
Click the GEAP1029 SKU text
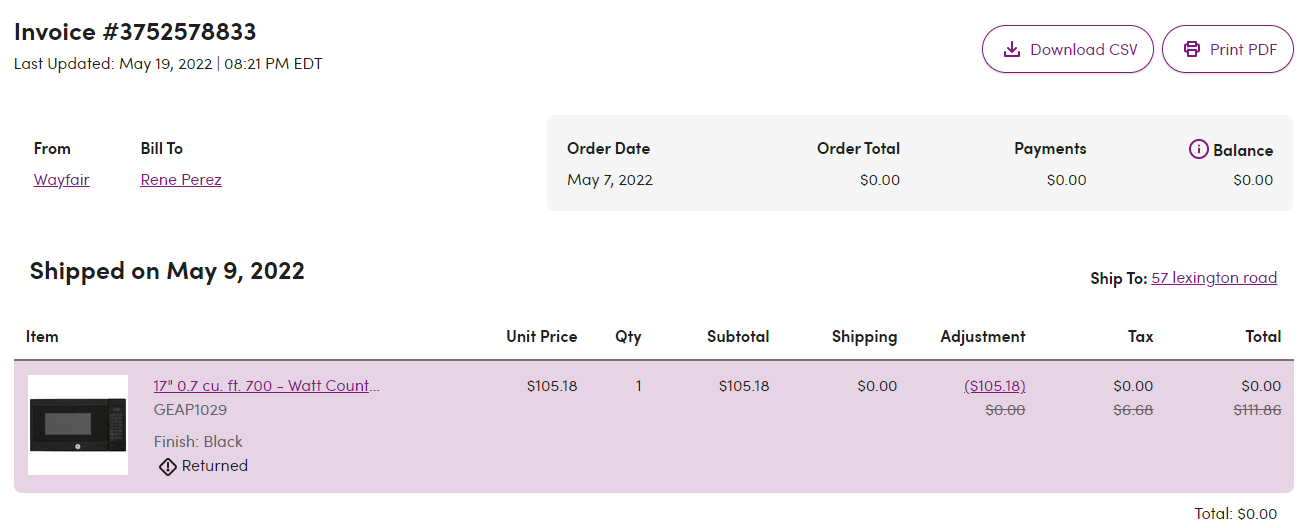click(x=190, y=410)
